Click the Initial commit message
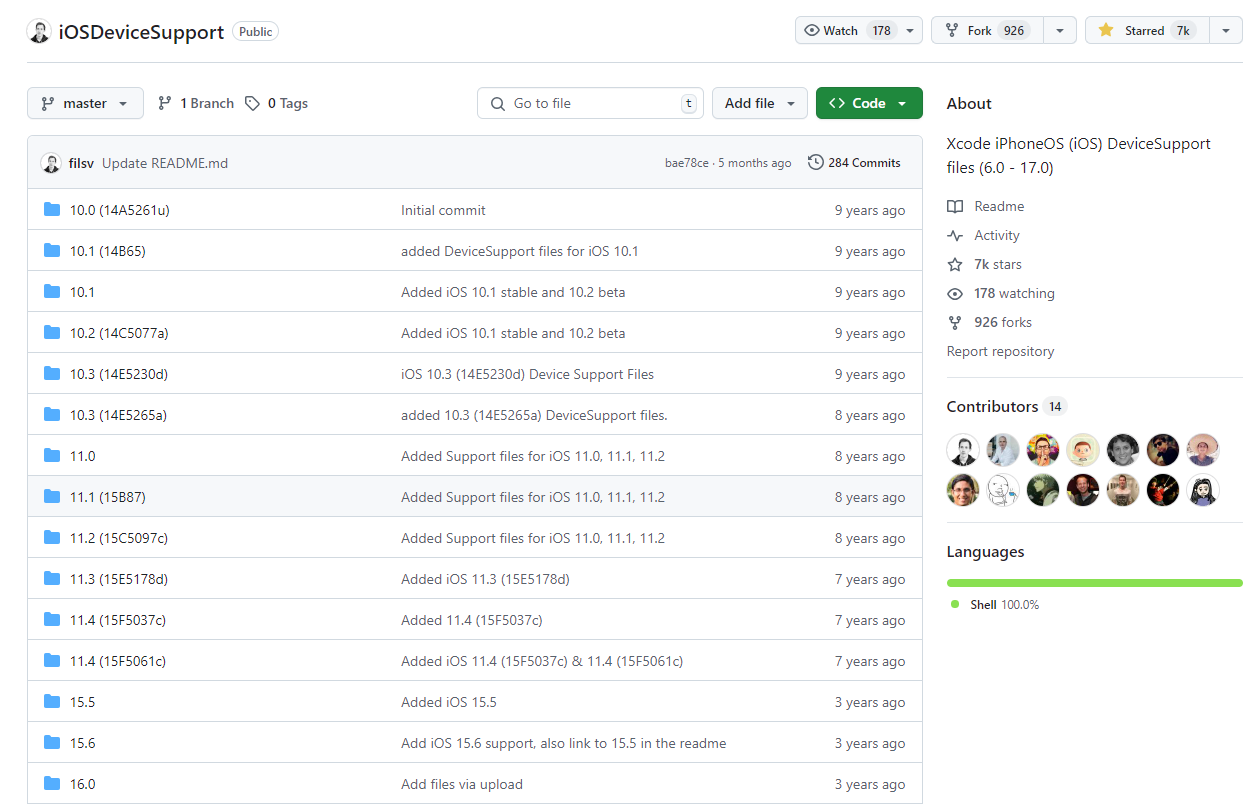This screenshot has width=1260, height=804. (x=443, y=210)
